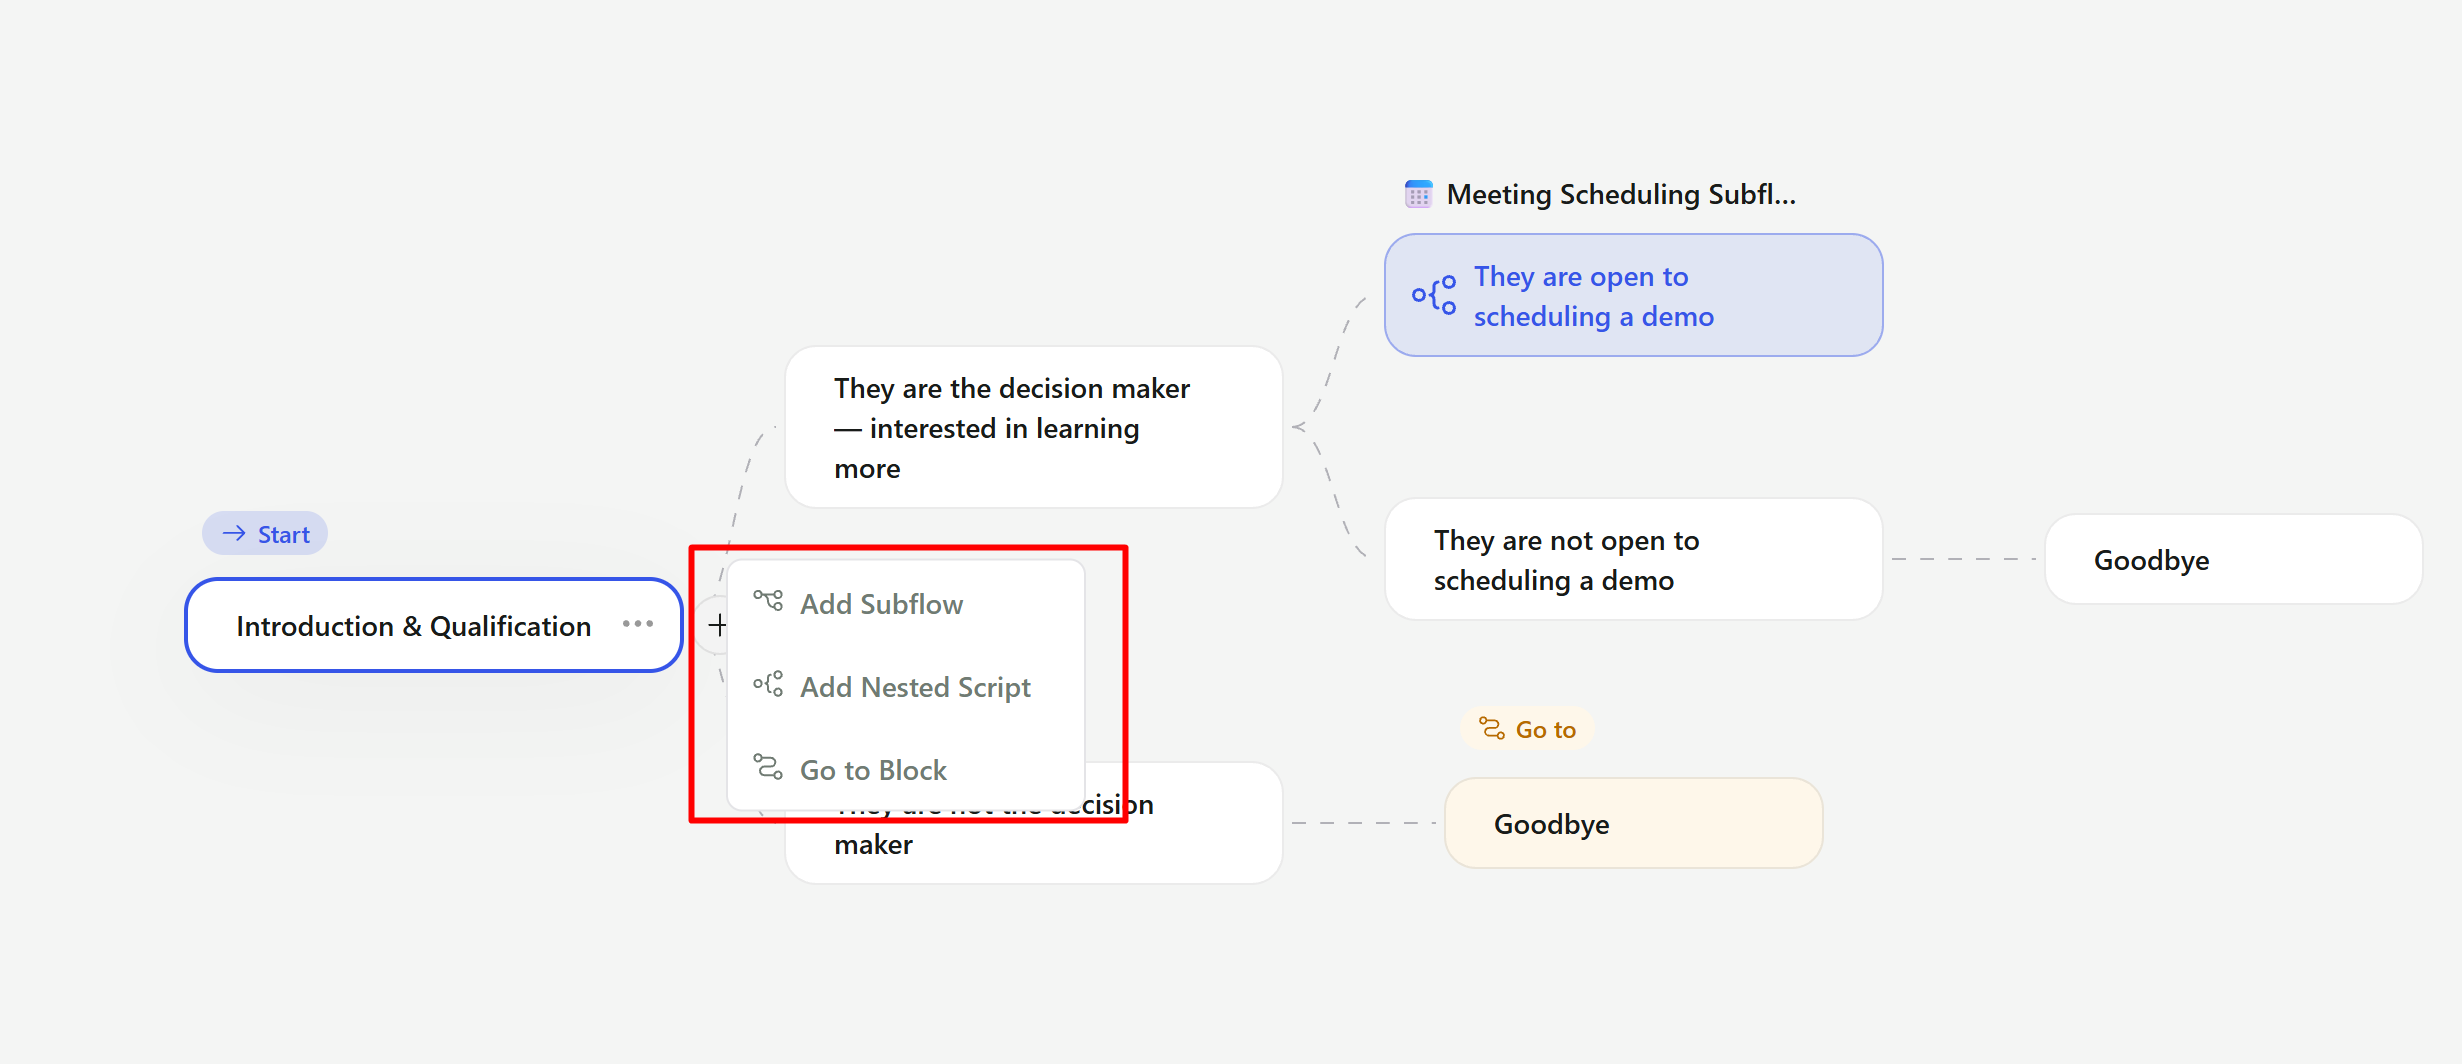Select the Introduction & Qualification block
The height and width of the screenshot is (1064, 2462).
(434, 625)
